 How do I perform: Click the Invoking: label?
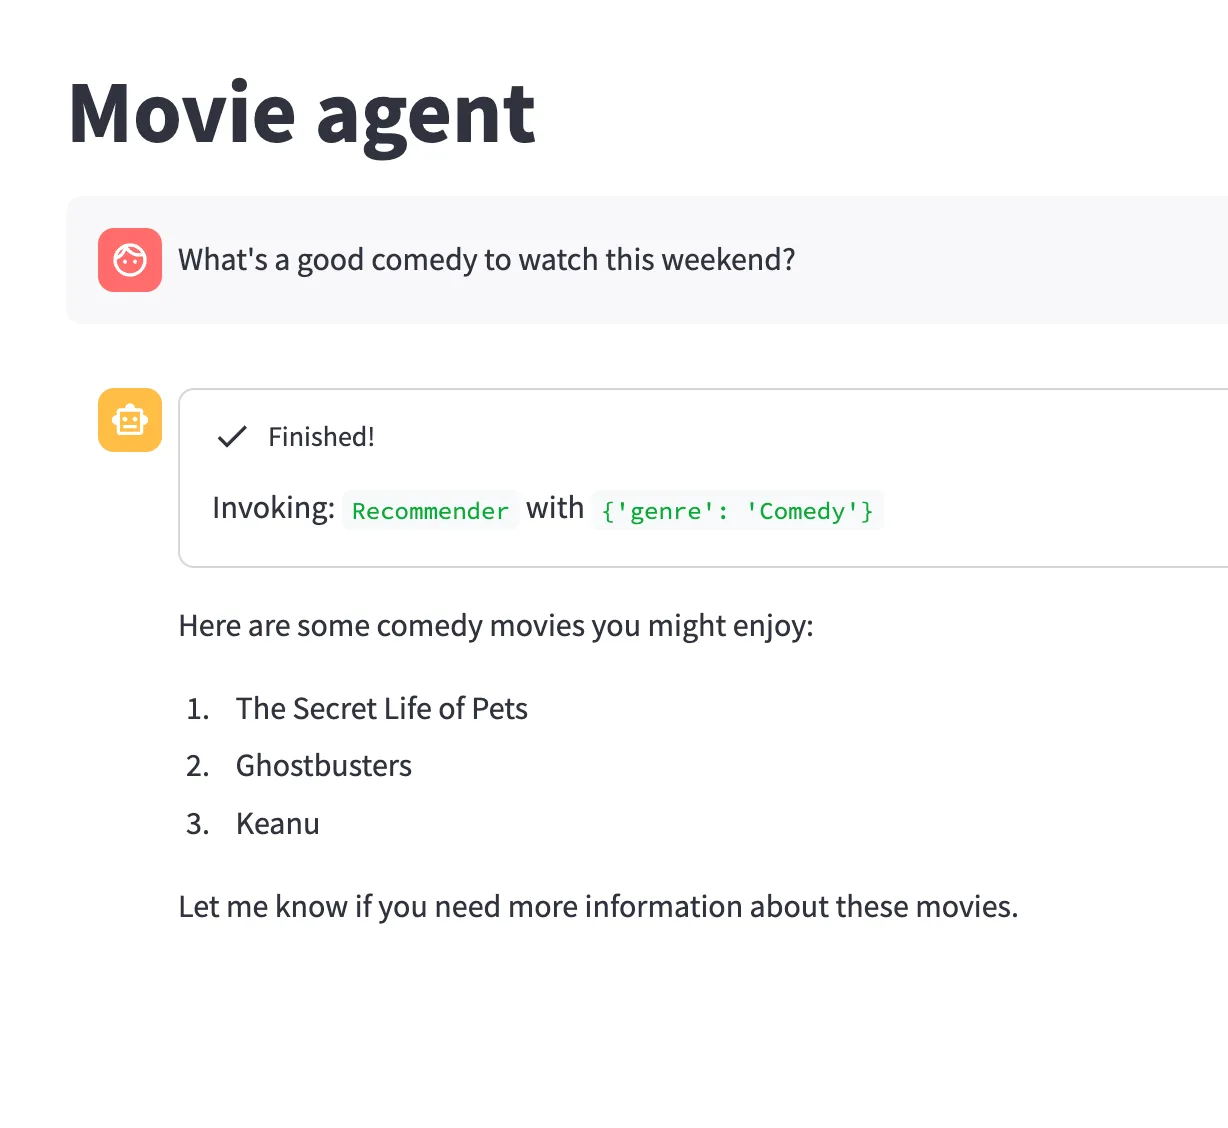point(273,509)
